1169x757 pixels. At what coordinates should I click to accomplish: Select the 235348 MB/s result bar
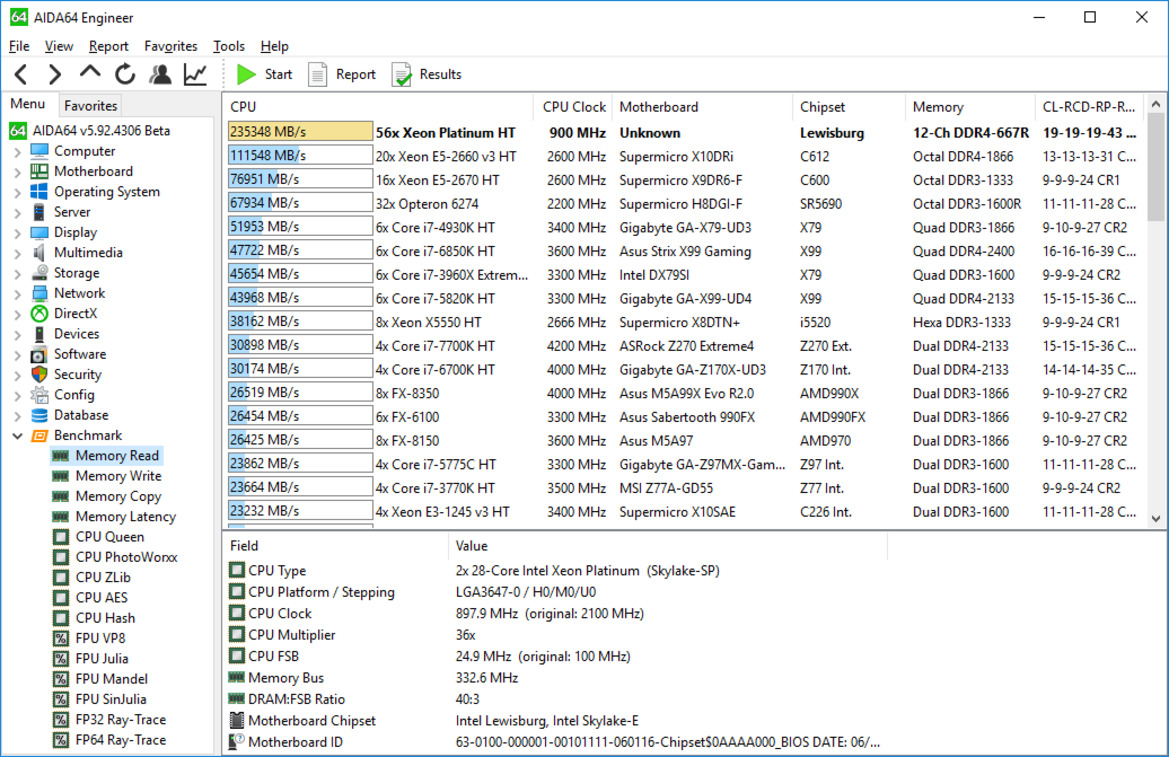(x=300, y=132)
